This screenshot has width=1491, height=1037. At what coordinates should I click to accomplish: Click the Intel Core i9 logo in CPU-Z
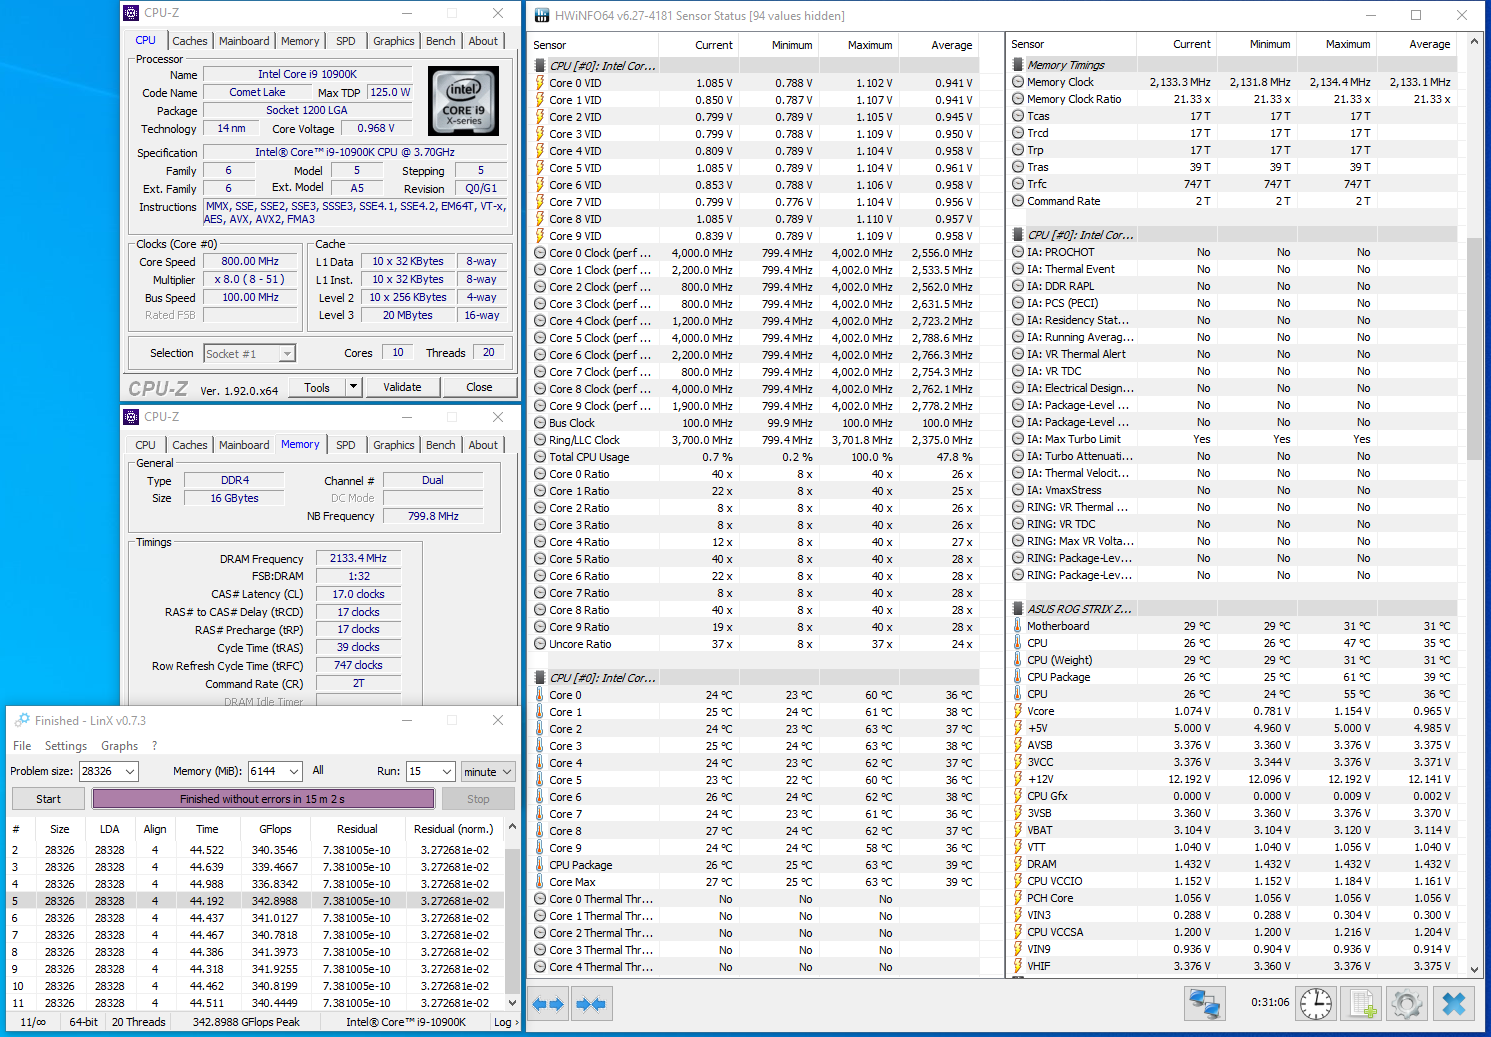click(463, 101)
